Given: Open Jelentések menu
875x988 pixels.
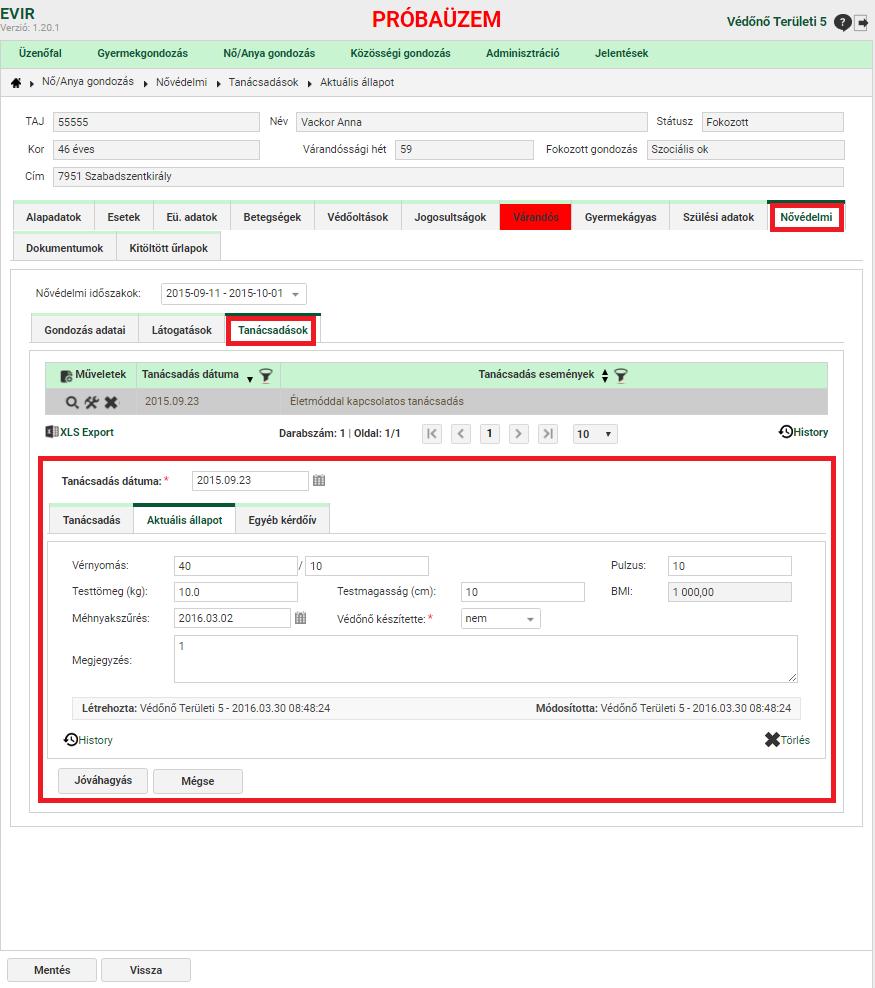Looking at the screenshot, I should tap(622, 54).
